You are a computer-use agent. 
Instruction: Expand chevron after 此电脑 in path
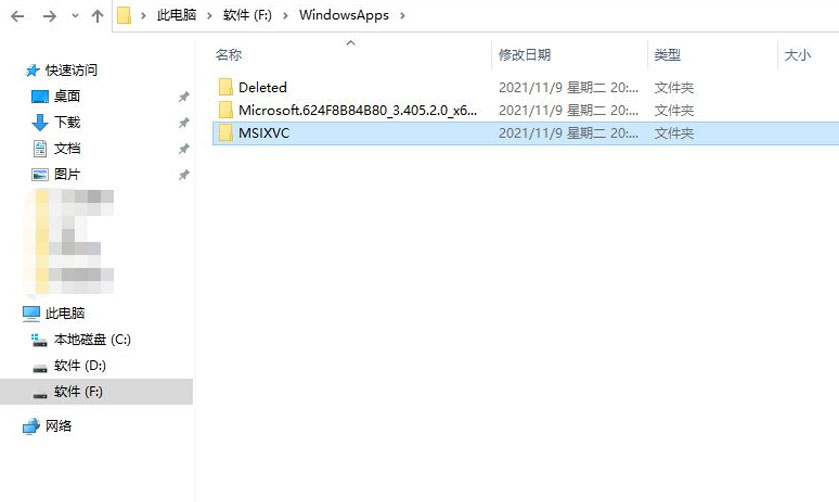pos(210,16)
